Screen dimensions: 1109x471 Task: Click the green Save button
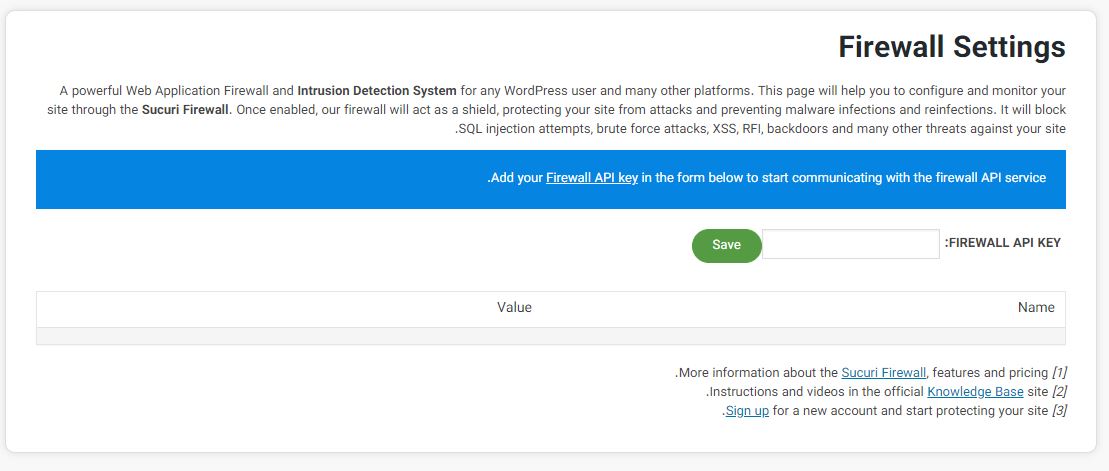pos(726,245)
